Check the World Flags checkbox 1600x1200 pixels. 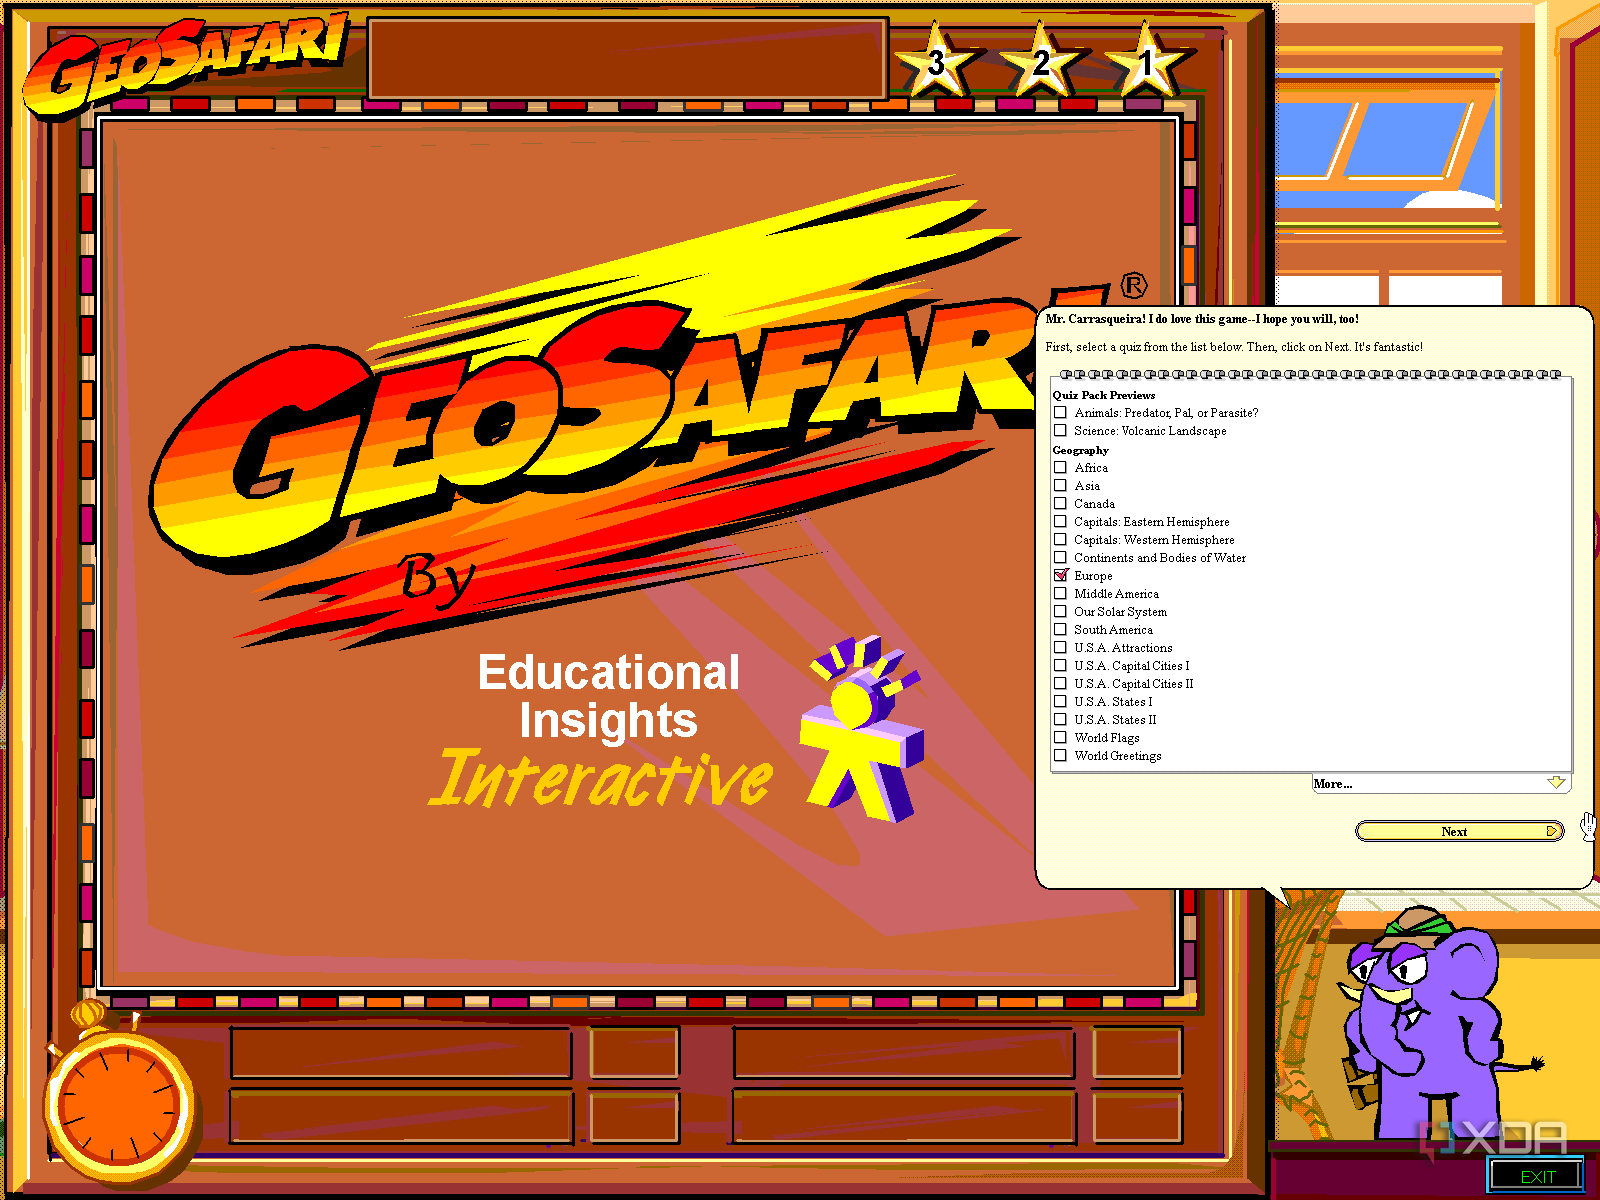coord(1060,737)
